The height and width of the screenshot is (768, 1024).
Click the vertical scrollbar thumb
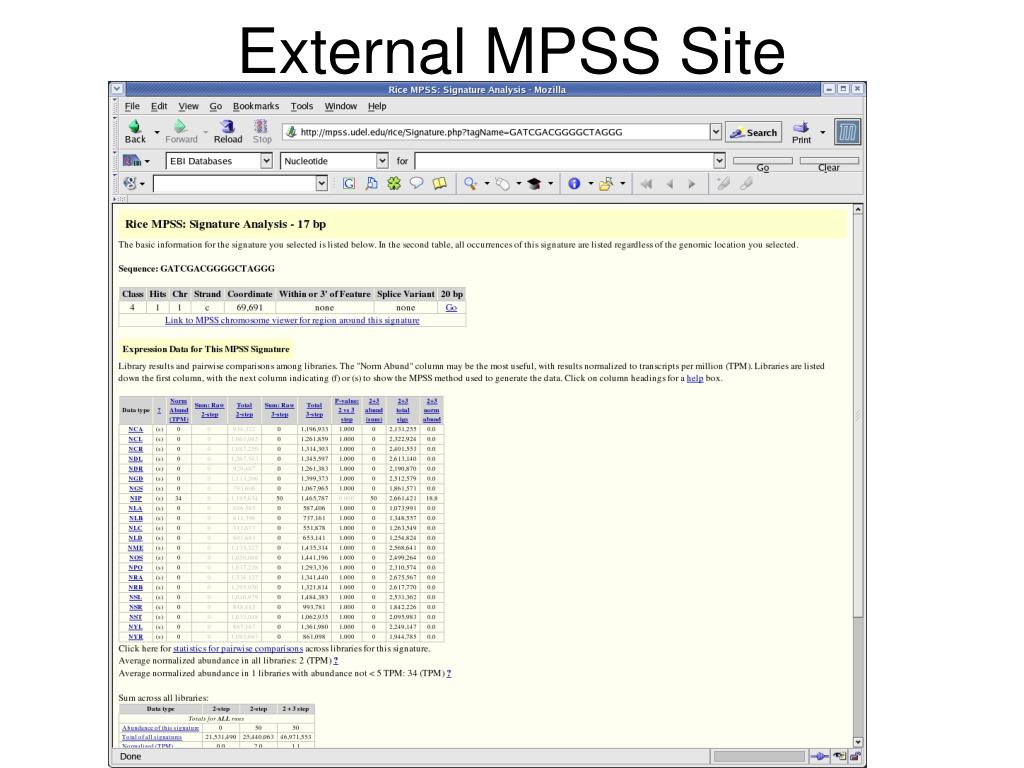pos(858,415)
